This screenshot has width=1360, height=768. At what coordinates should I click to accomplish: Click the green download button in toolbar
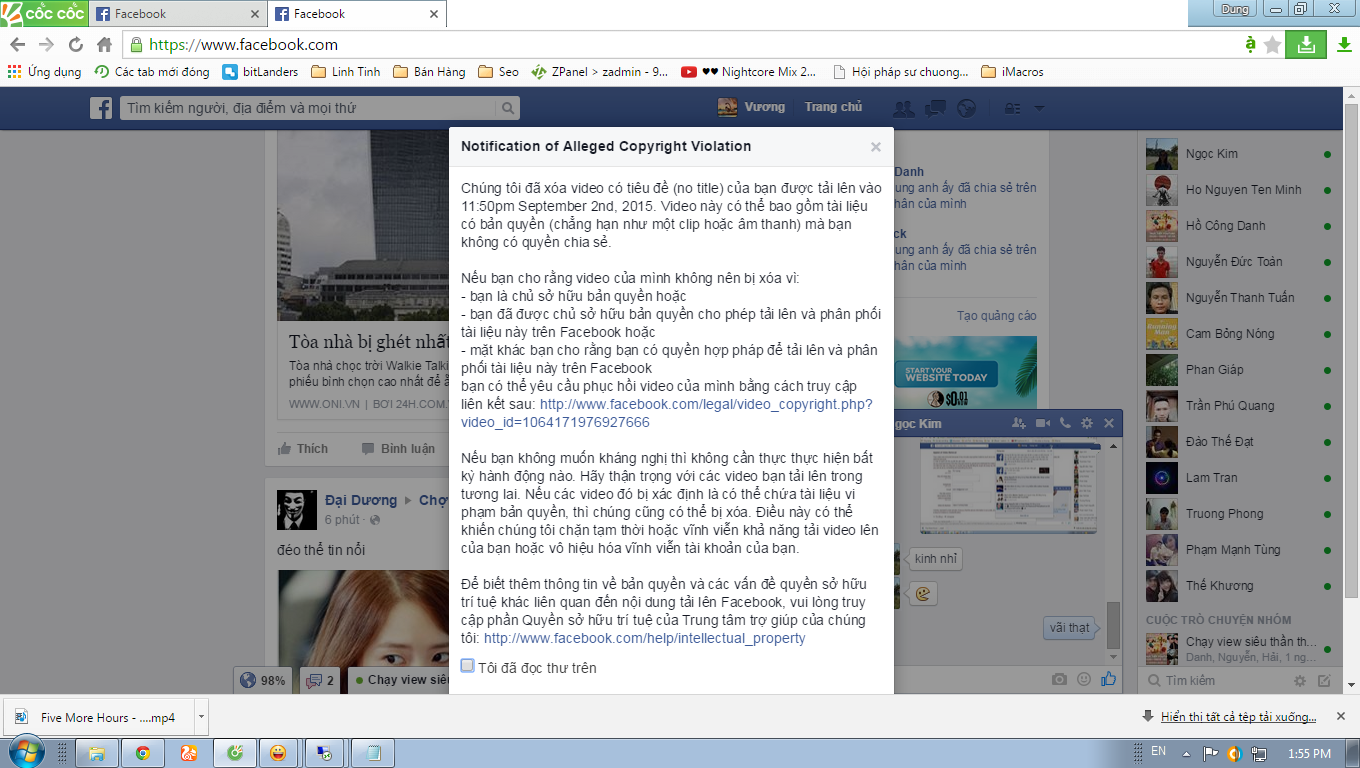coord(1306,45)
